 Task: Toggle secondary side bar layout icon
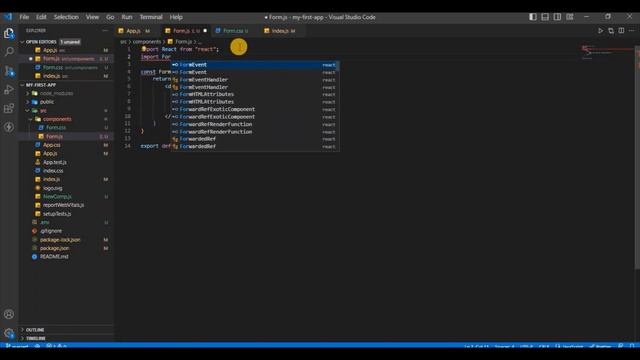(x=557, y=17)
